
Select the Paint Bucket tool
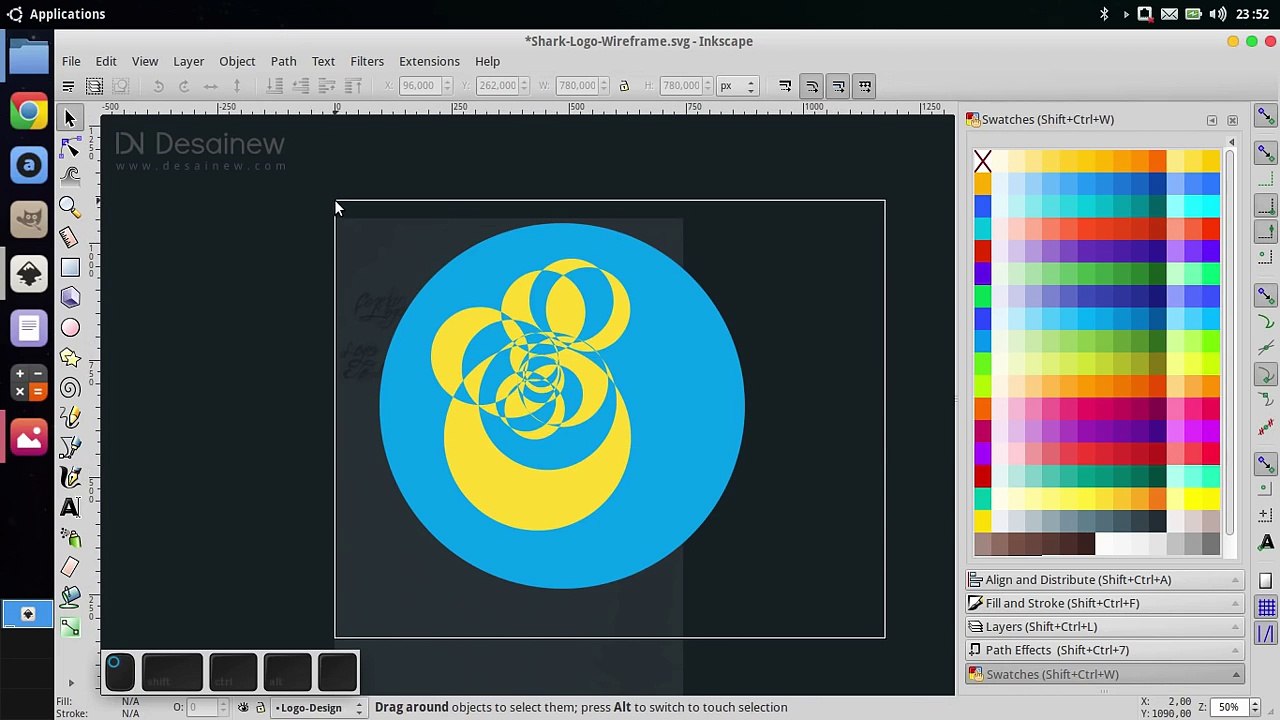(70, 597)
